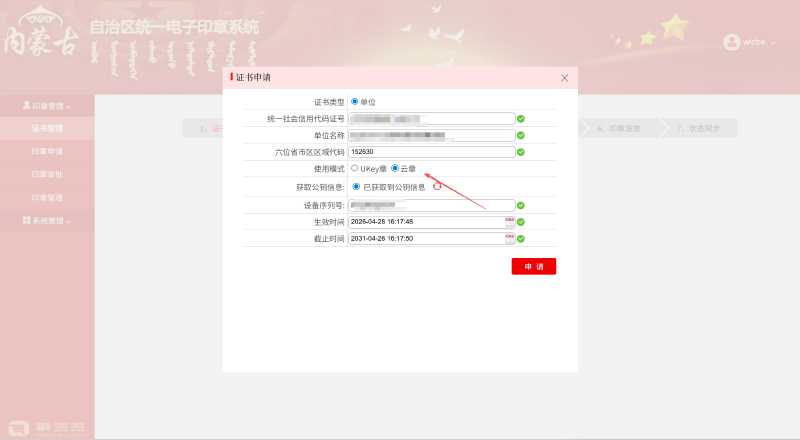The width and height of the screenshot is (800, 440).
Task: Select 单位 certificate type radio
Action: 354,102
